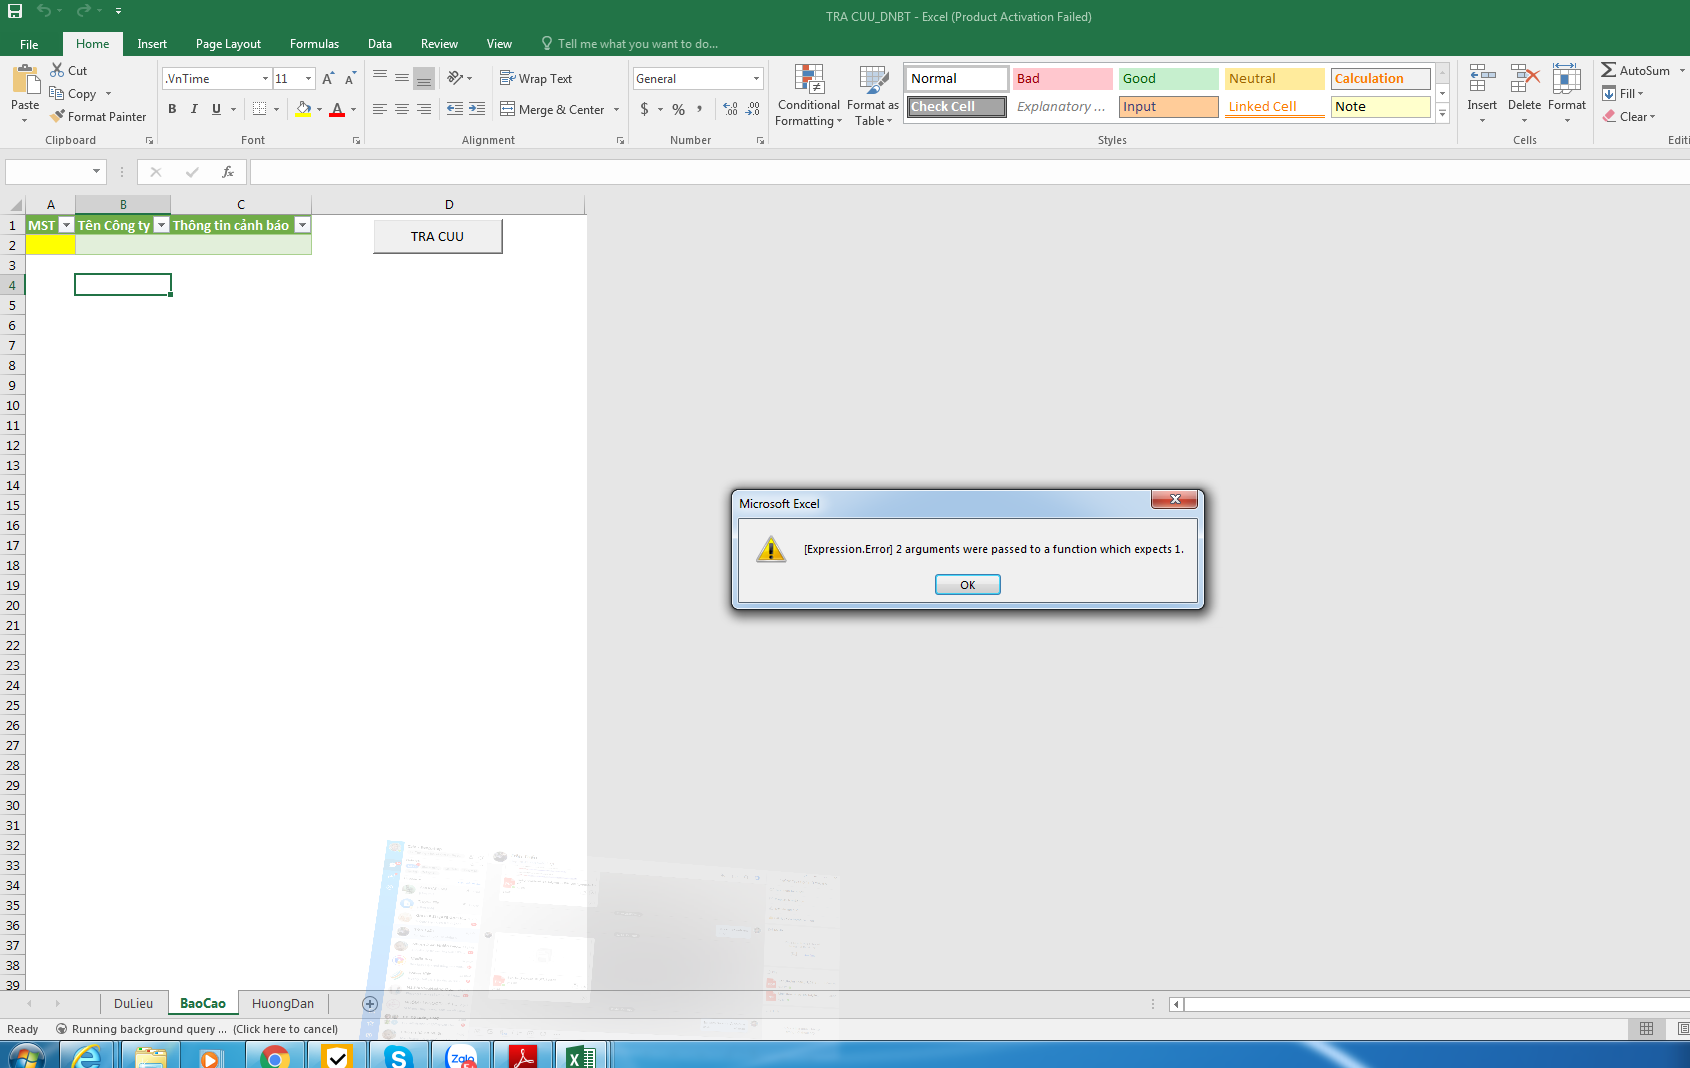Launch Google Chrome from the taskbar
The image size is (1690, 1068).
coord(274,1056)
